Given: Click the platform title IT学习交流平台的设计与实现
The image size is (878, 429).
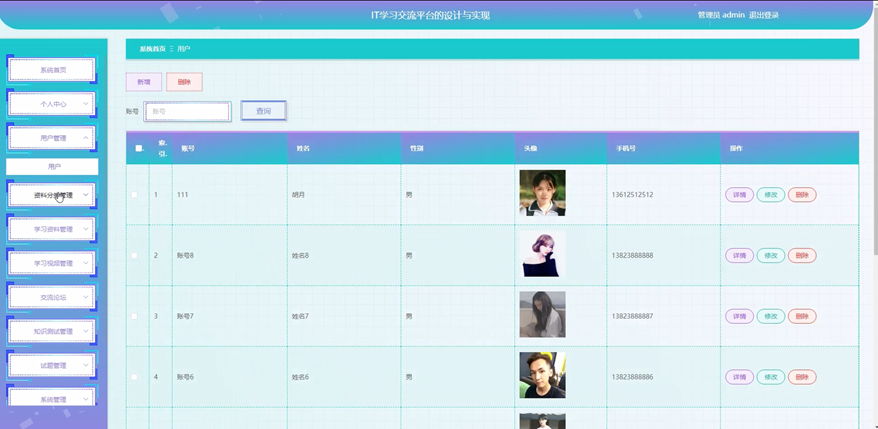Looking at the screenshot, I should tap(431, 15).
